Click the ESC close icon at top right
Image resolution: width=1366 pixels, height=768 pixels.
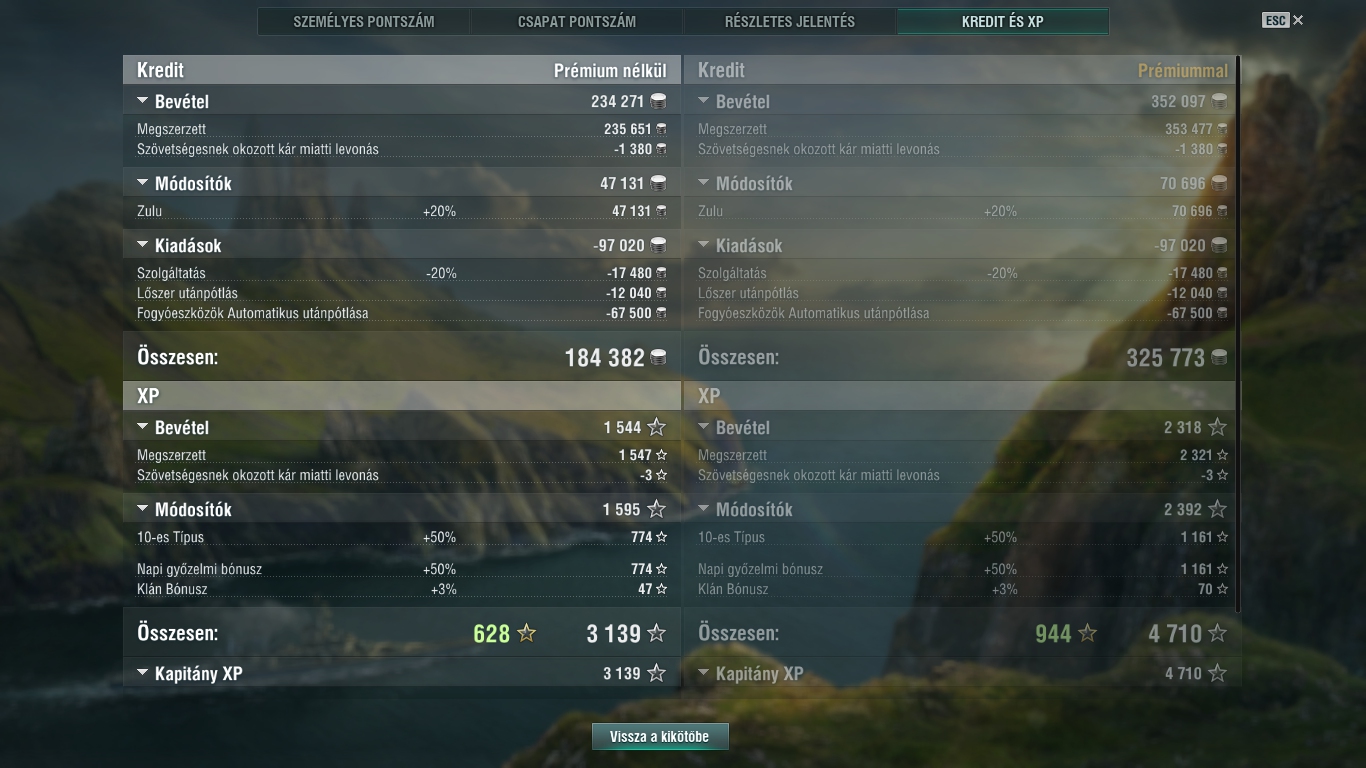[1298, 20]
